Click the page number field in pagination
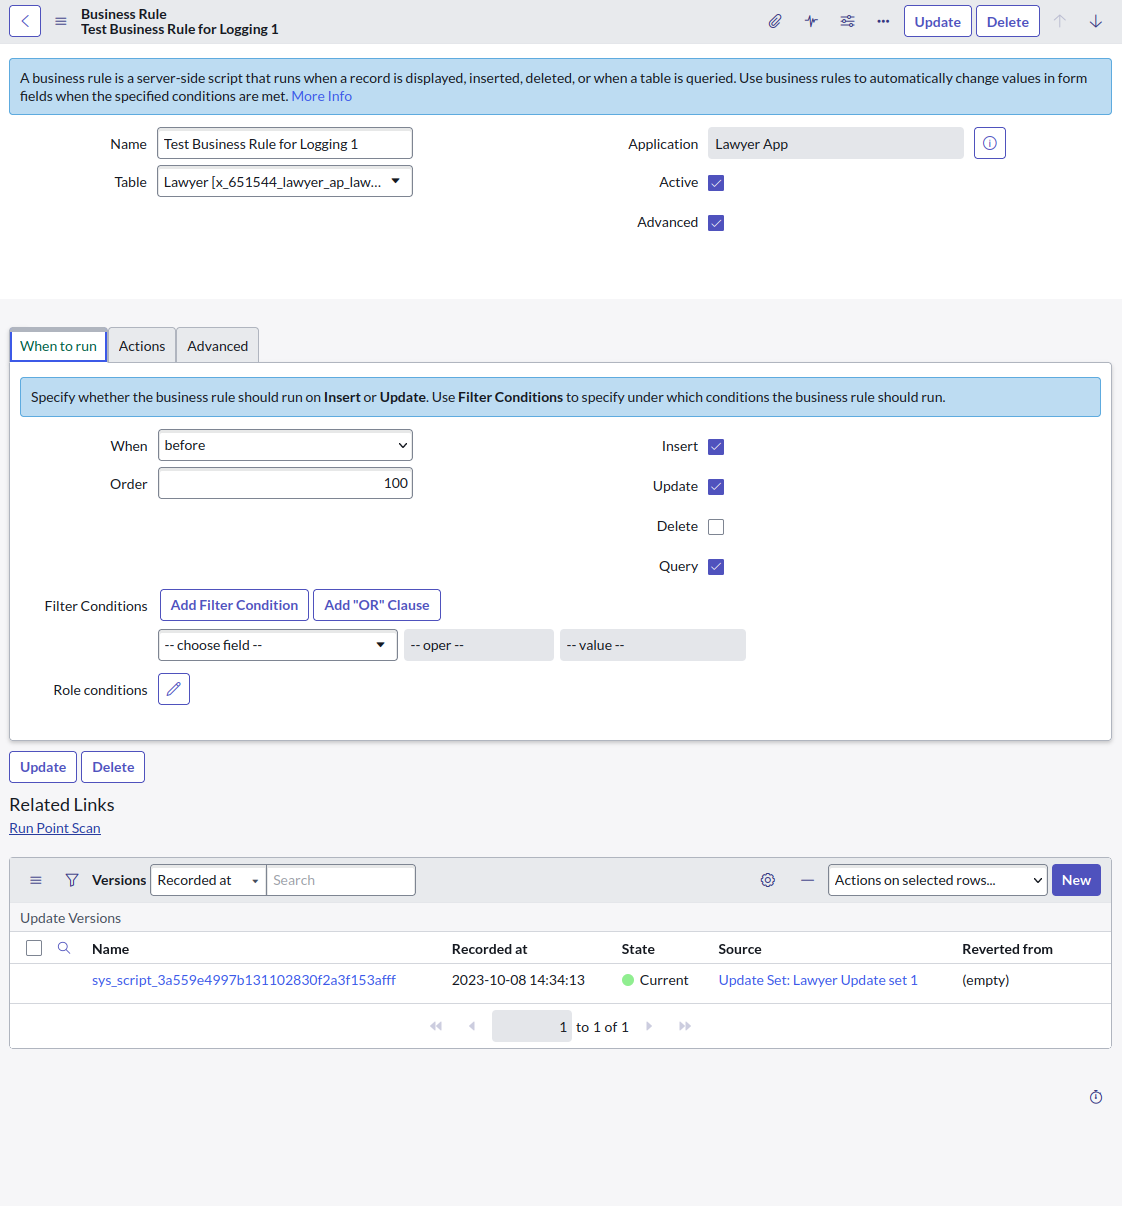Image resolution: width=1122 pixels, height=1206 pixels. pos(532,1026)
